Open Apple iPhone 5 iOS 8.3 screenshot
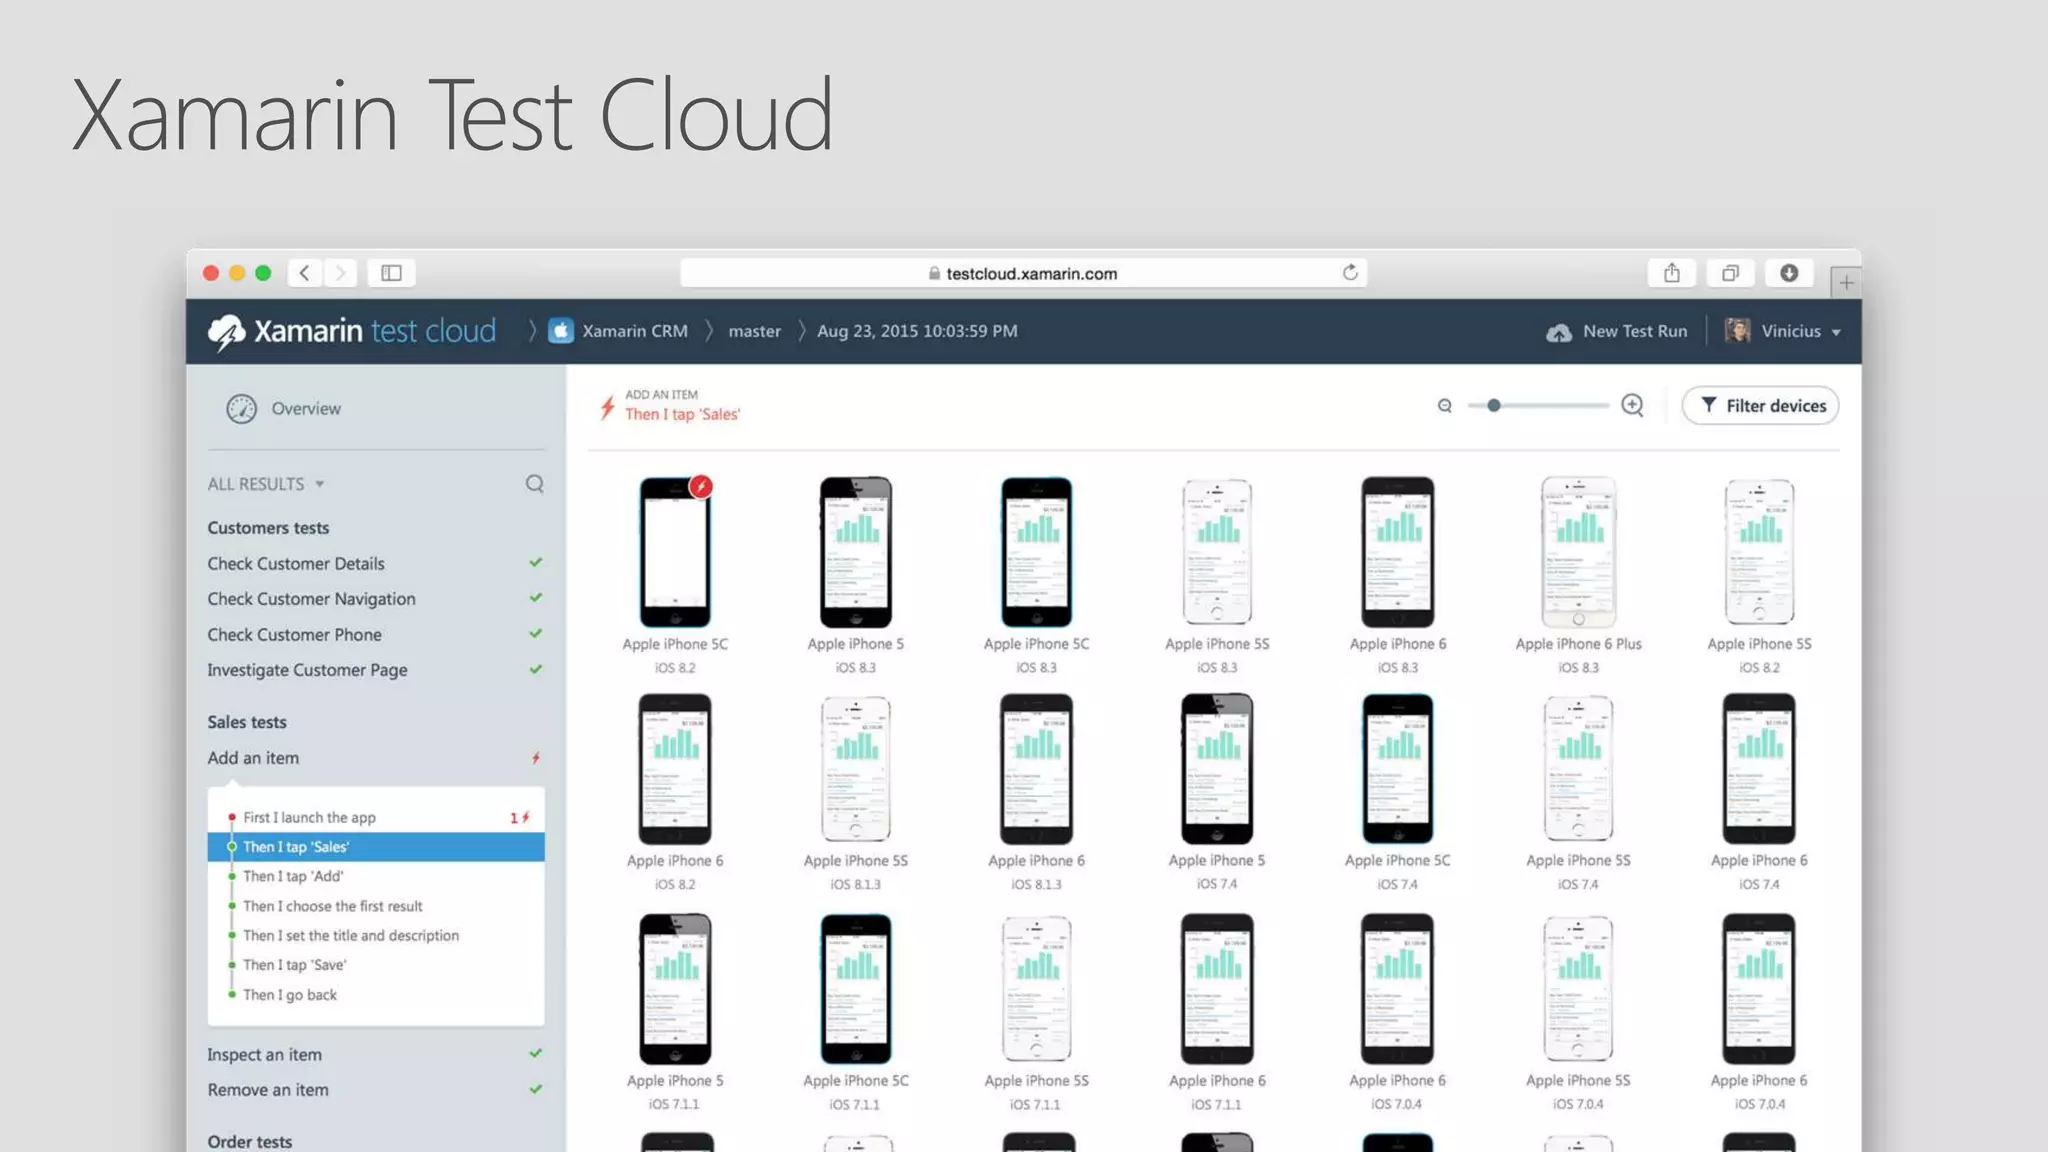 (856, 552)
